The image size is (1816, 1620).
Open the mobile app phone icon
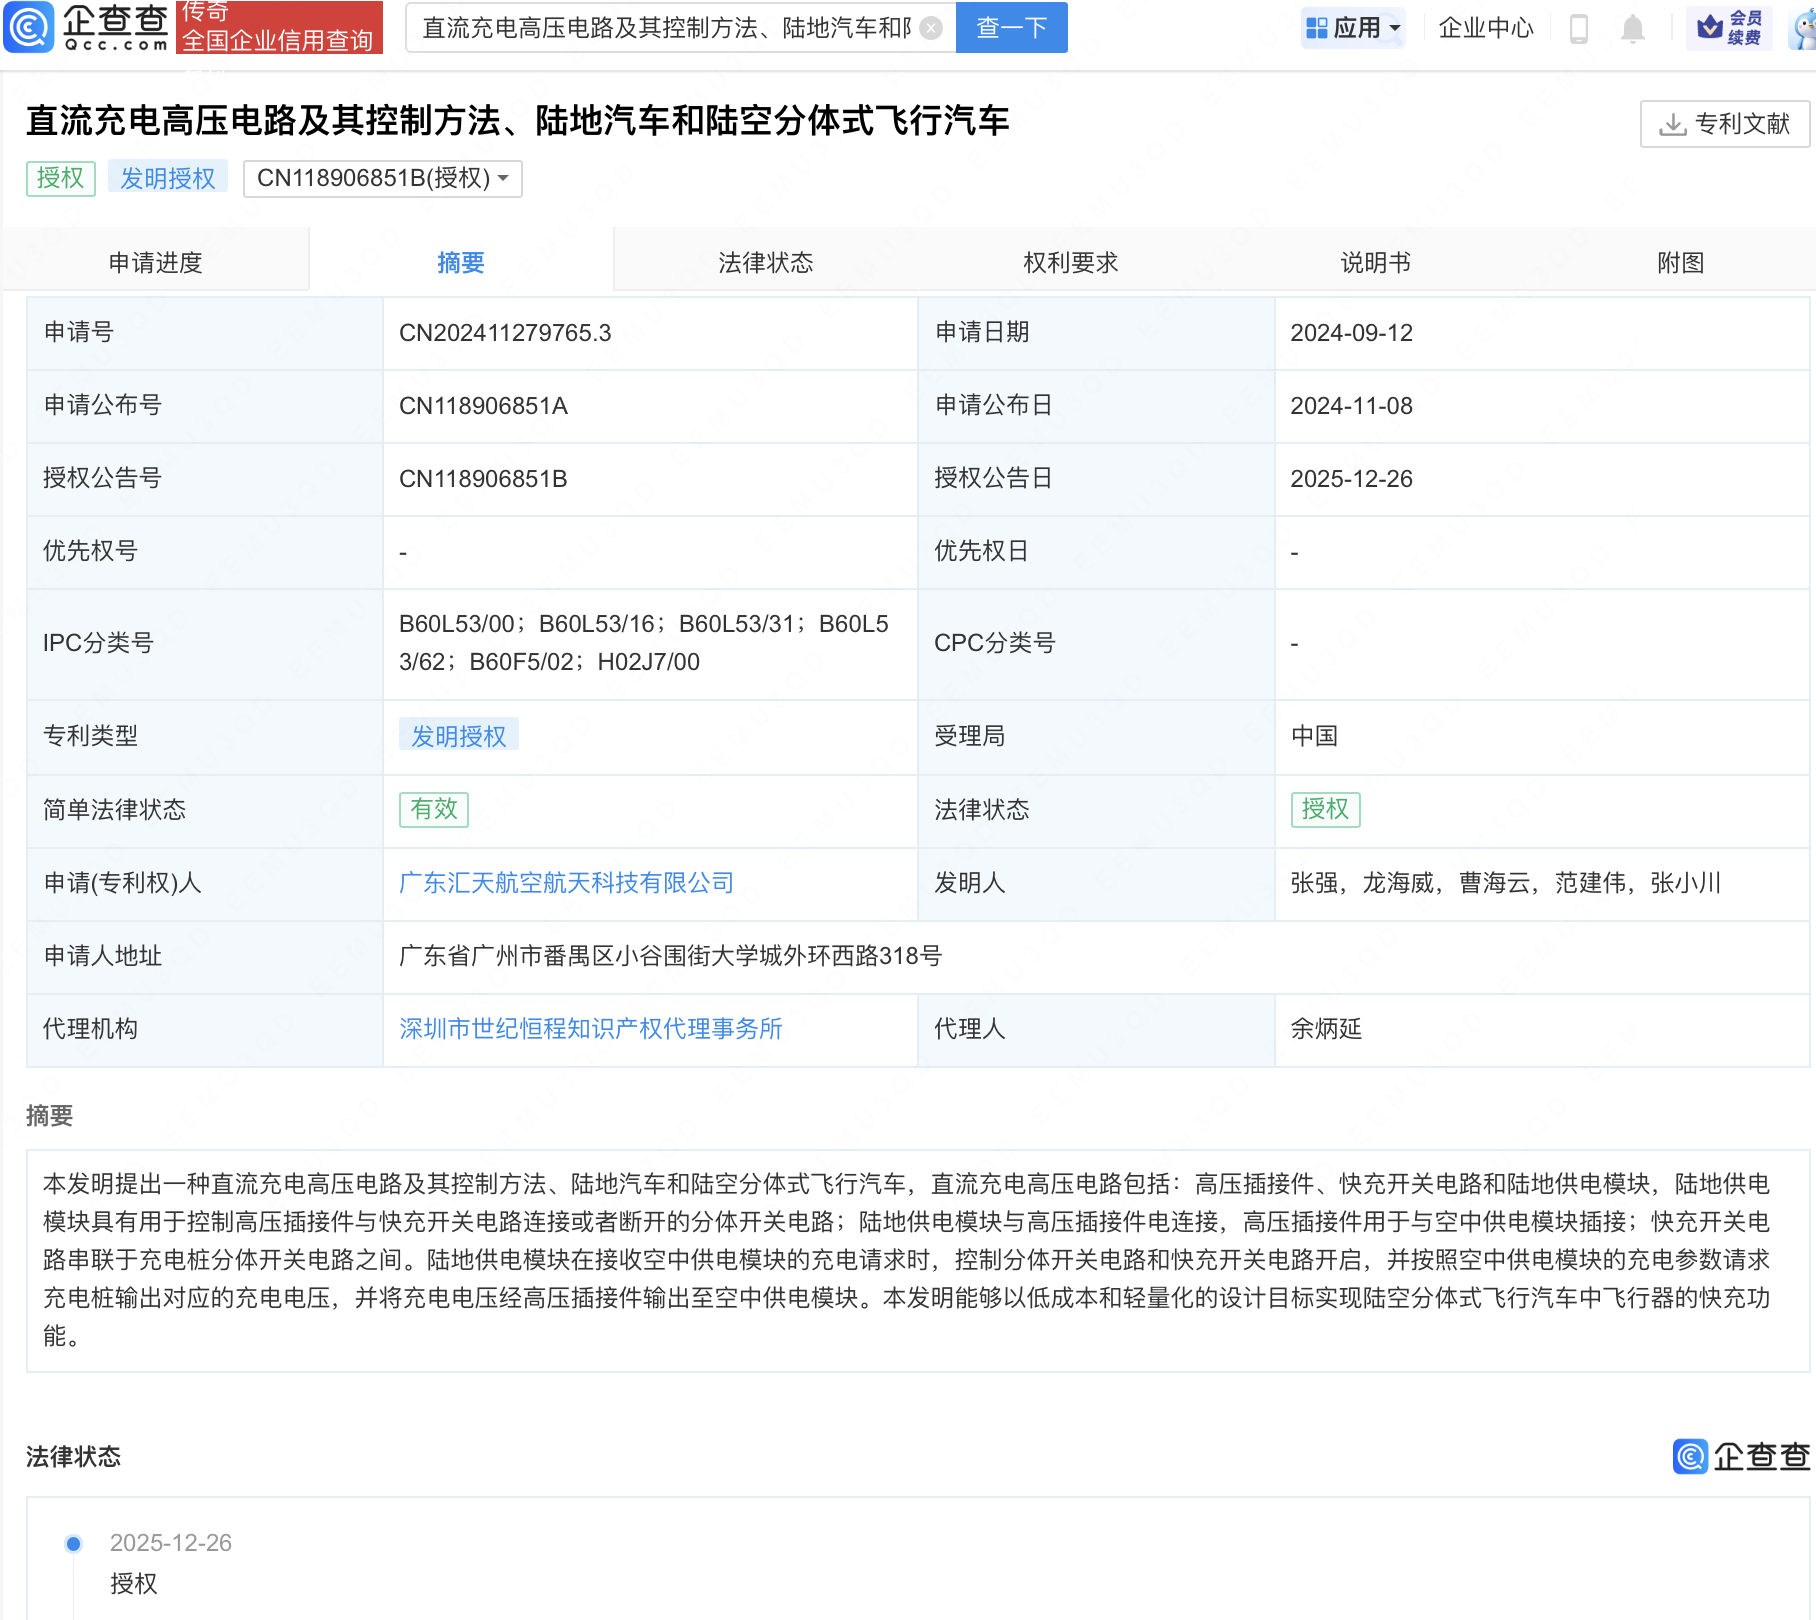(1579, 28)
